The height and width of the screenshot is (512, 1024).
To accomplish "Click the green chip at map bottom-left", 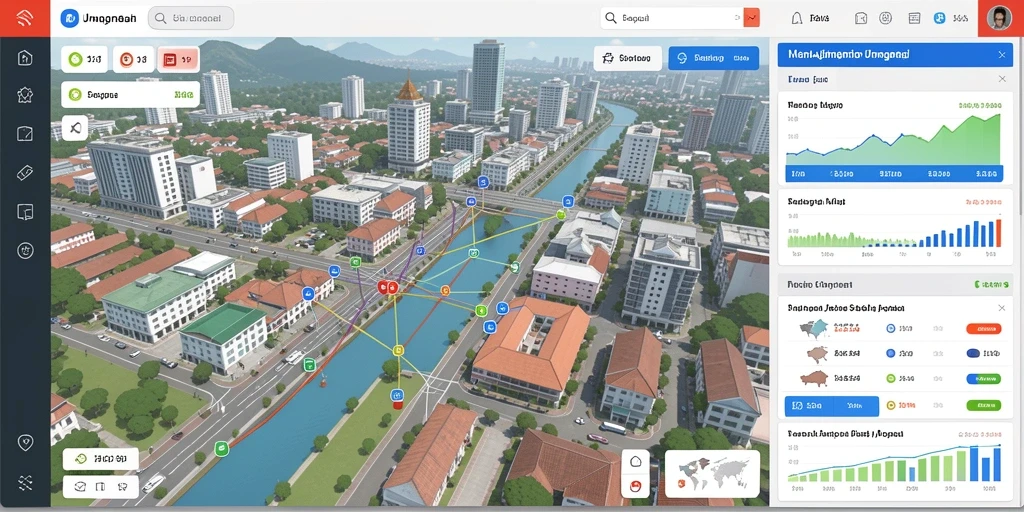I will pyautogui.click(x=101, y=458).
